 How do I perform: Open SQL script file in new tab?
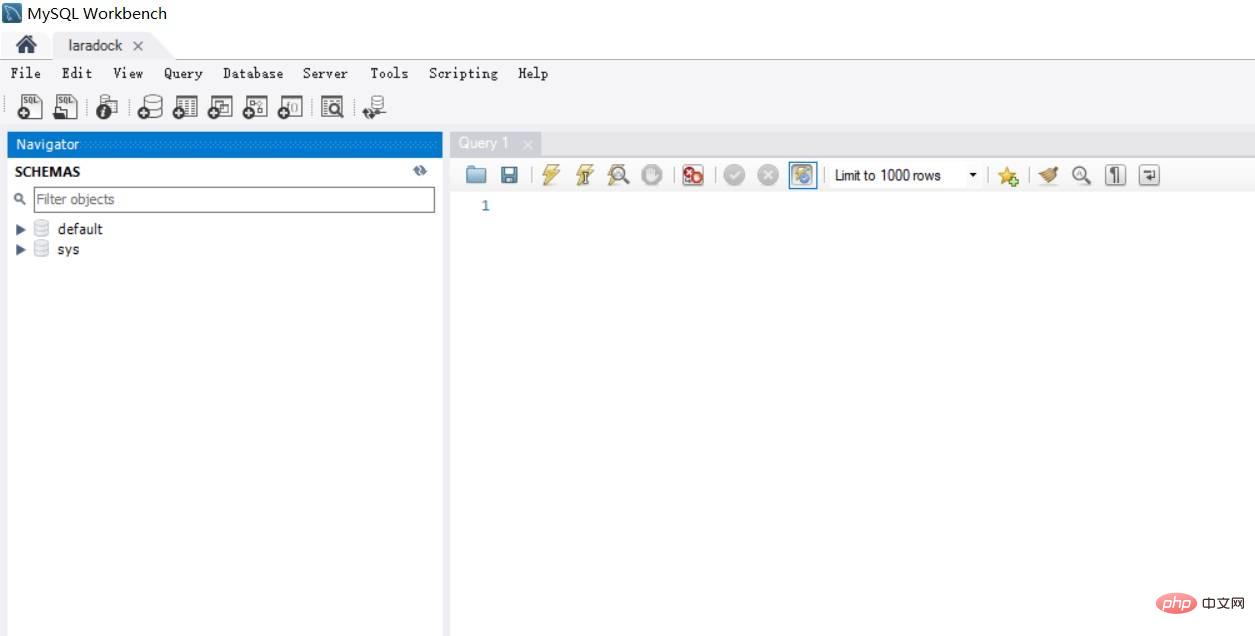(65, 107)
